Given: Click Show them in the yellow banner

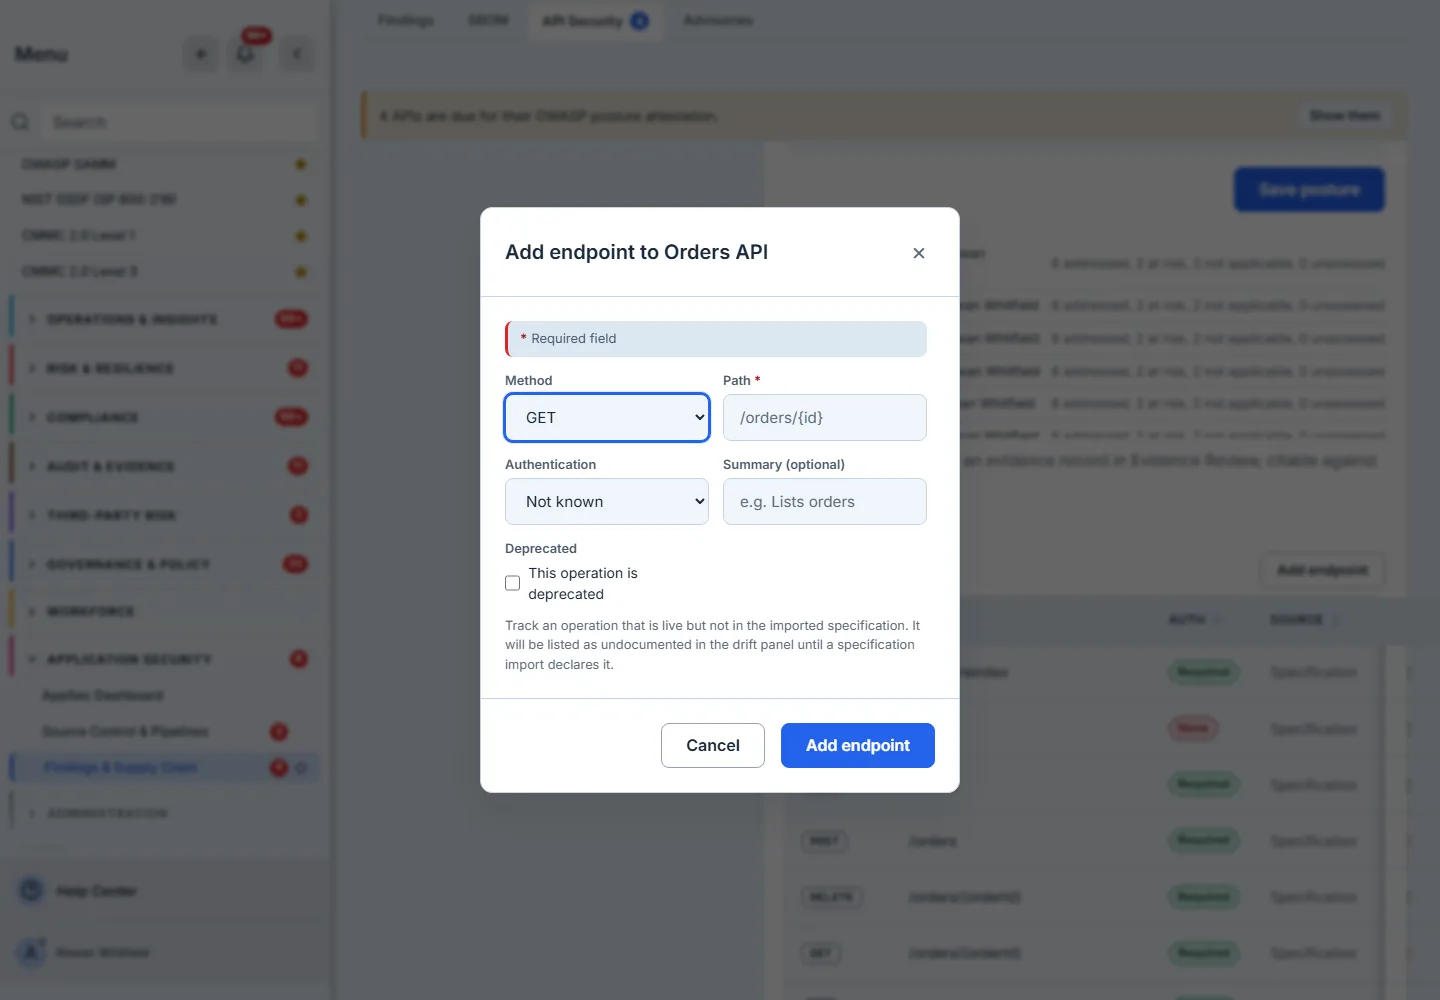Looking at the screenshot, I should pos(1344,116).
